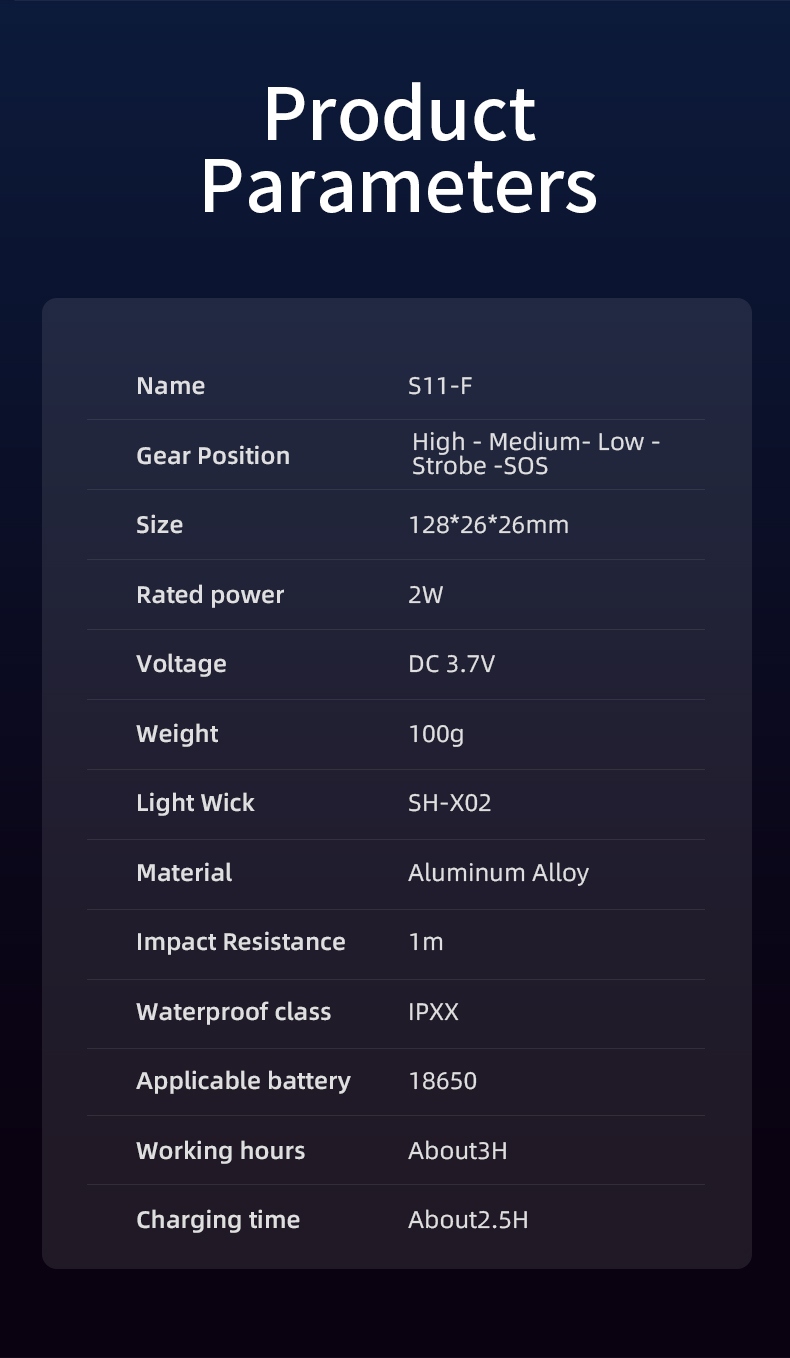Click the Voltage label
The image size is (790, 1358).
click(x=181, y=664)
